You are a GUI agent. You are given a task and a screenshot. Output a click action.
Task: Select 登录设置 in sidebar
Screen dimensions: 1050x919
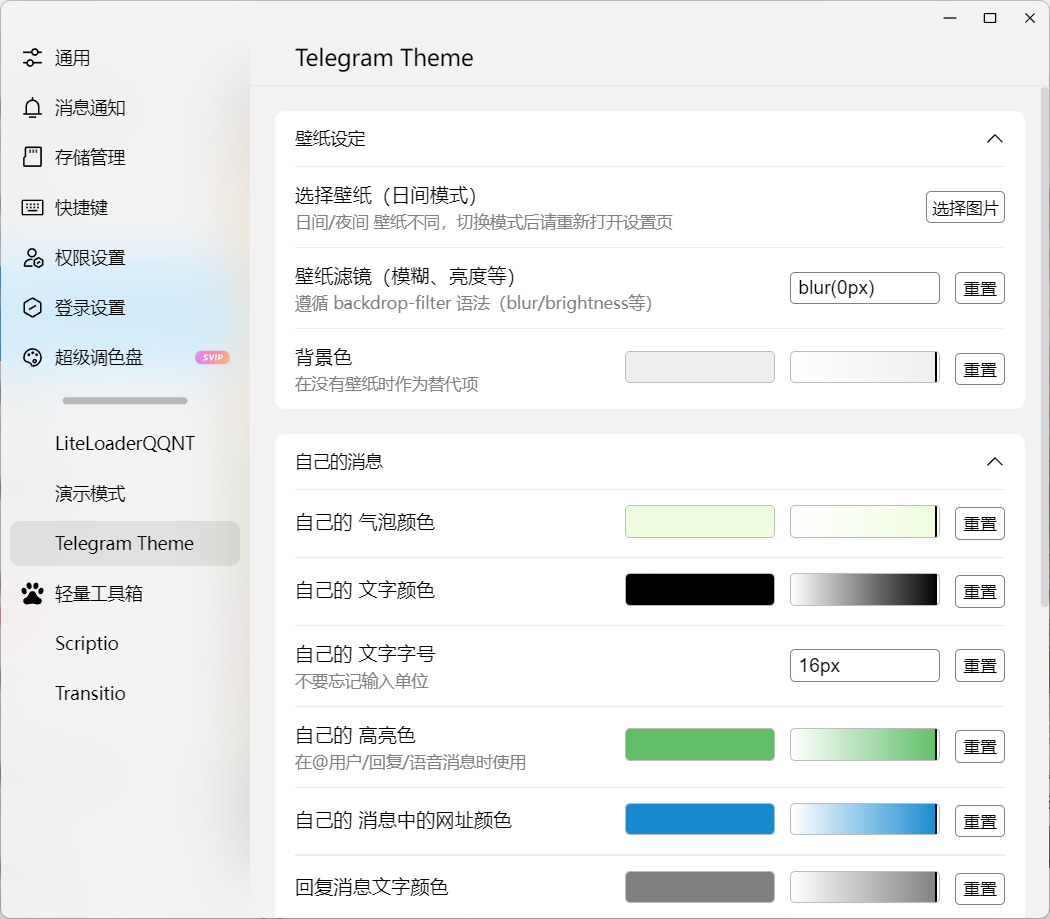(125, 307)
